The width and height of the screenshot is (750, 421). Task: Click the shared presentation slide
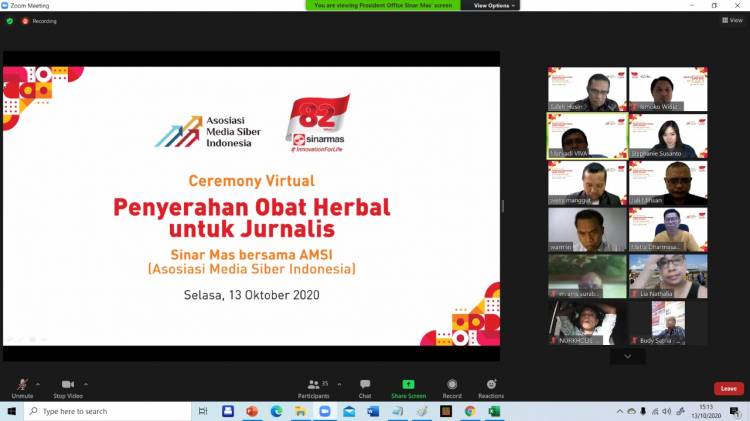pos(252,206)
